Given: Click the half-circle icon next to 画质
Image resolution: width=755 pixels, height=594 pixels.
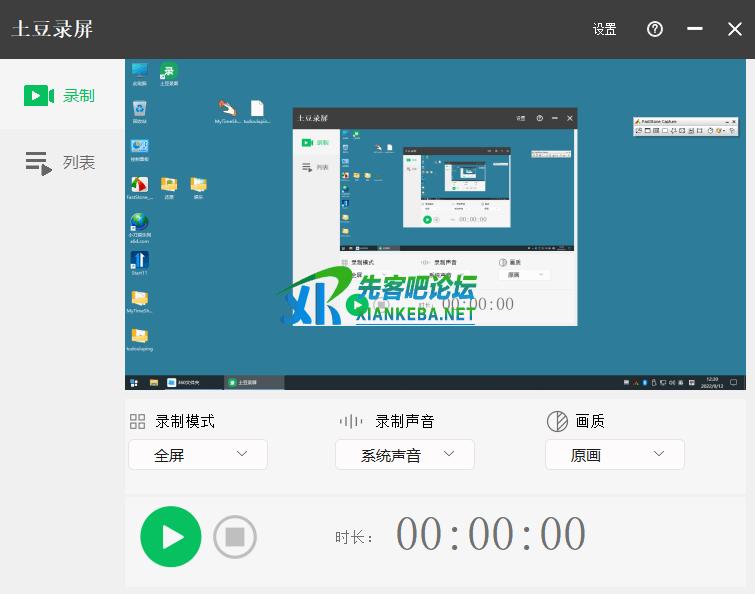Looking at the screenshot, I should click(557, 421).
